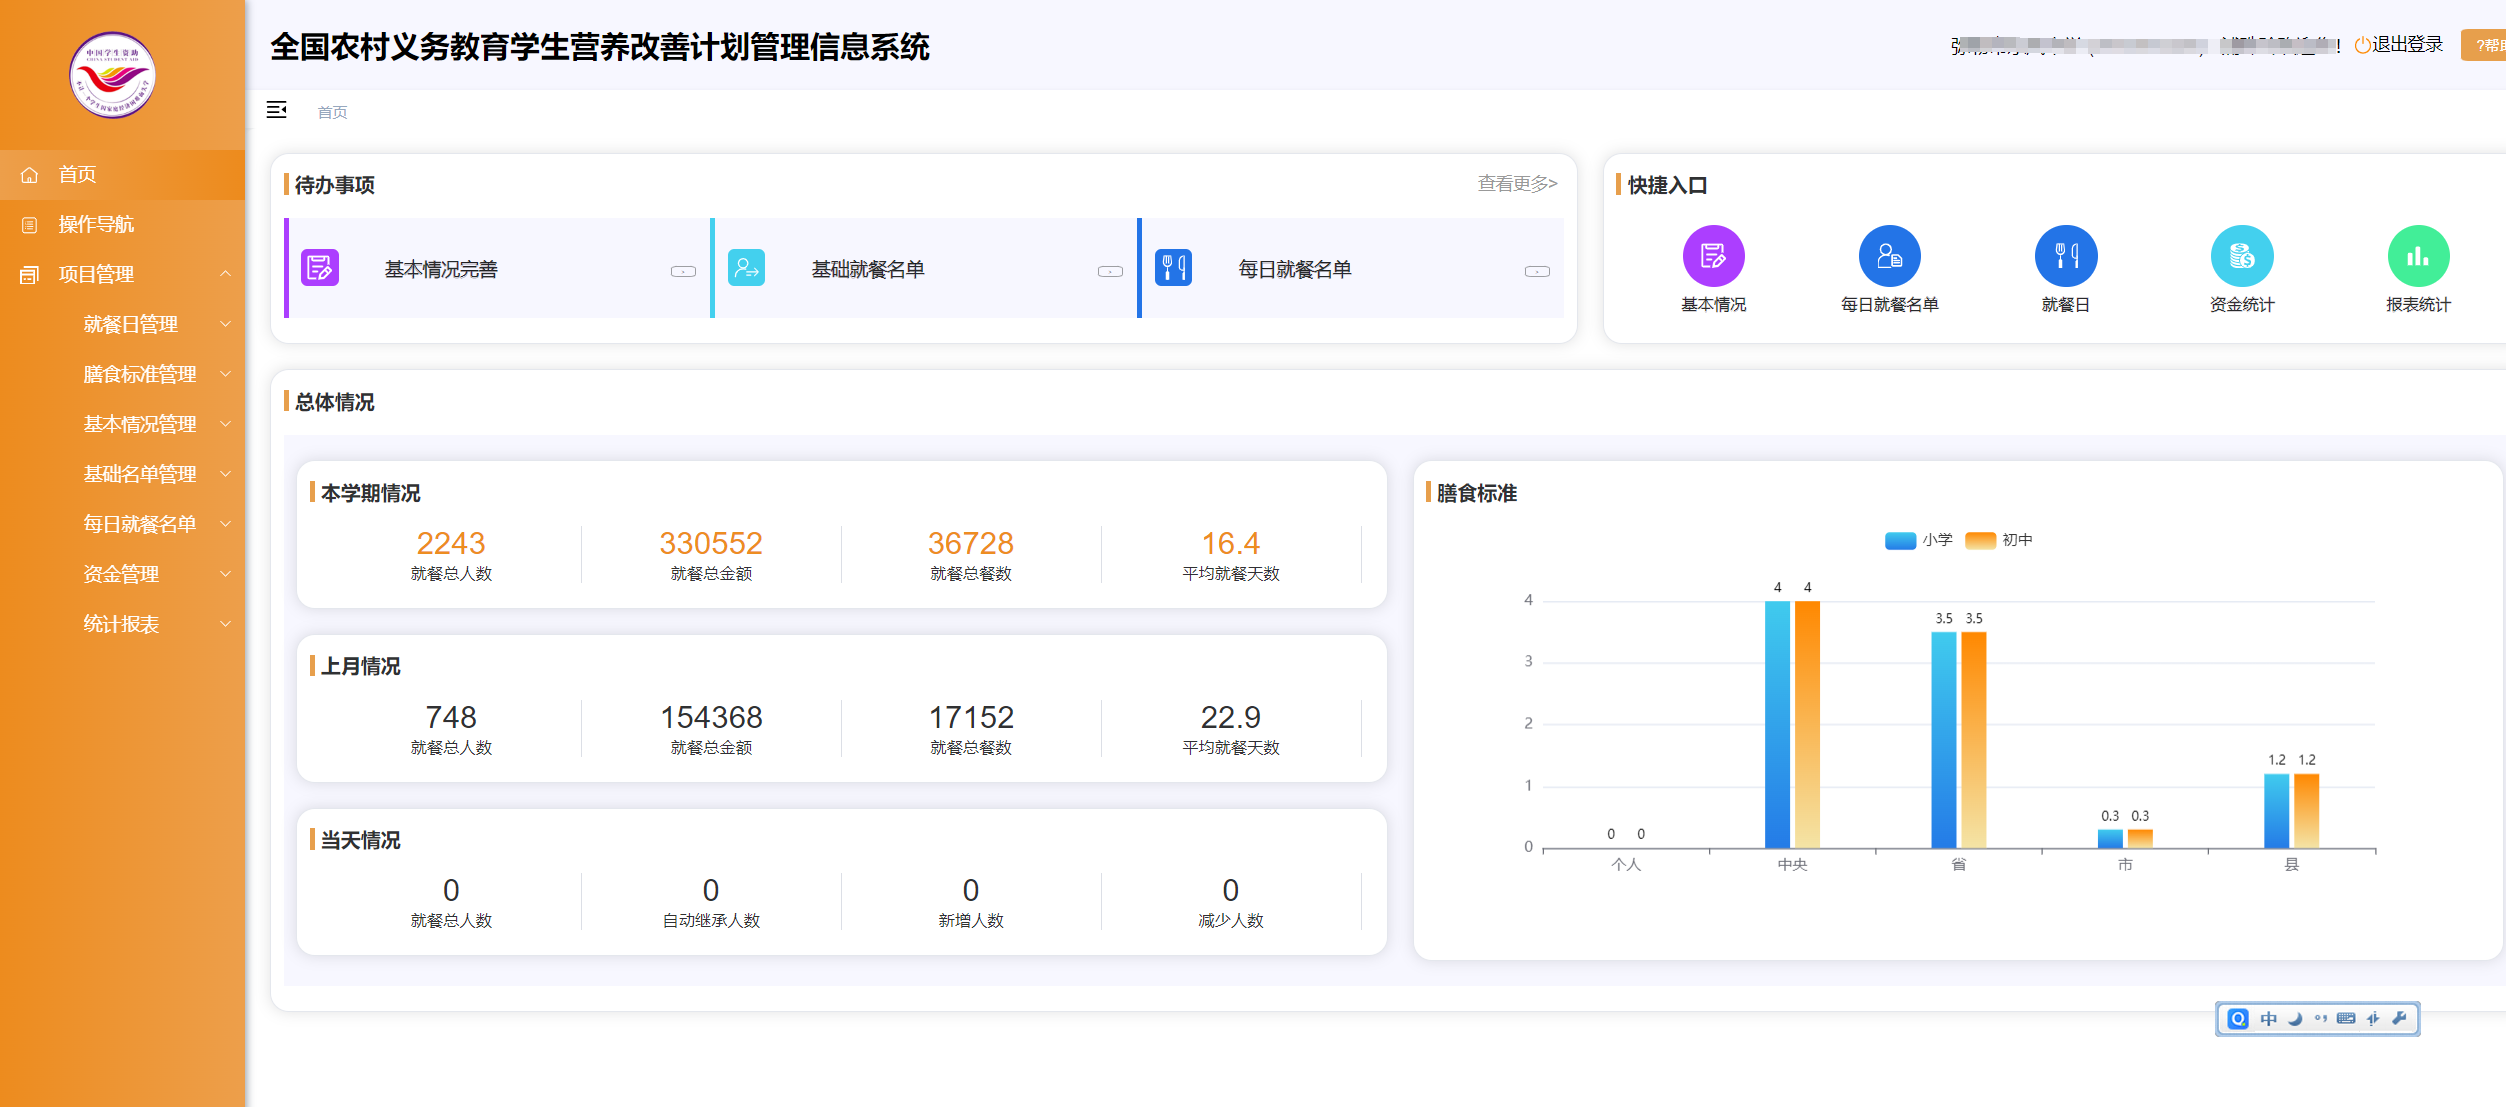
Task: Click the blue 每日就餐名单 todo icon
Action: click(x=1174, y=268)
